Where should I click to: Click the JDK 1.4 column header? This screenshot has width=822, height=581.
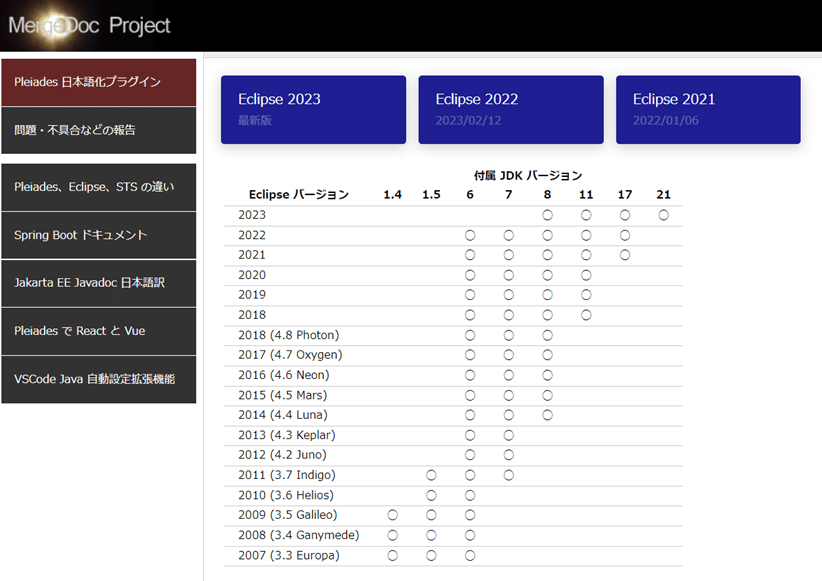click(x=393, y=195)
